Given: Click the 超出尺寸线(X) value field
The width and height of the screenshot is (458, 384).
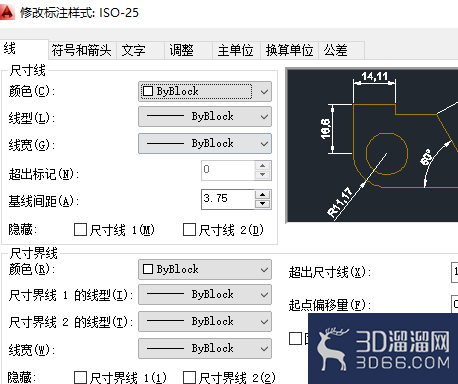Looking at the screenshot, I should tap(455, 272).
